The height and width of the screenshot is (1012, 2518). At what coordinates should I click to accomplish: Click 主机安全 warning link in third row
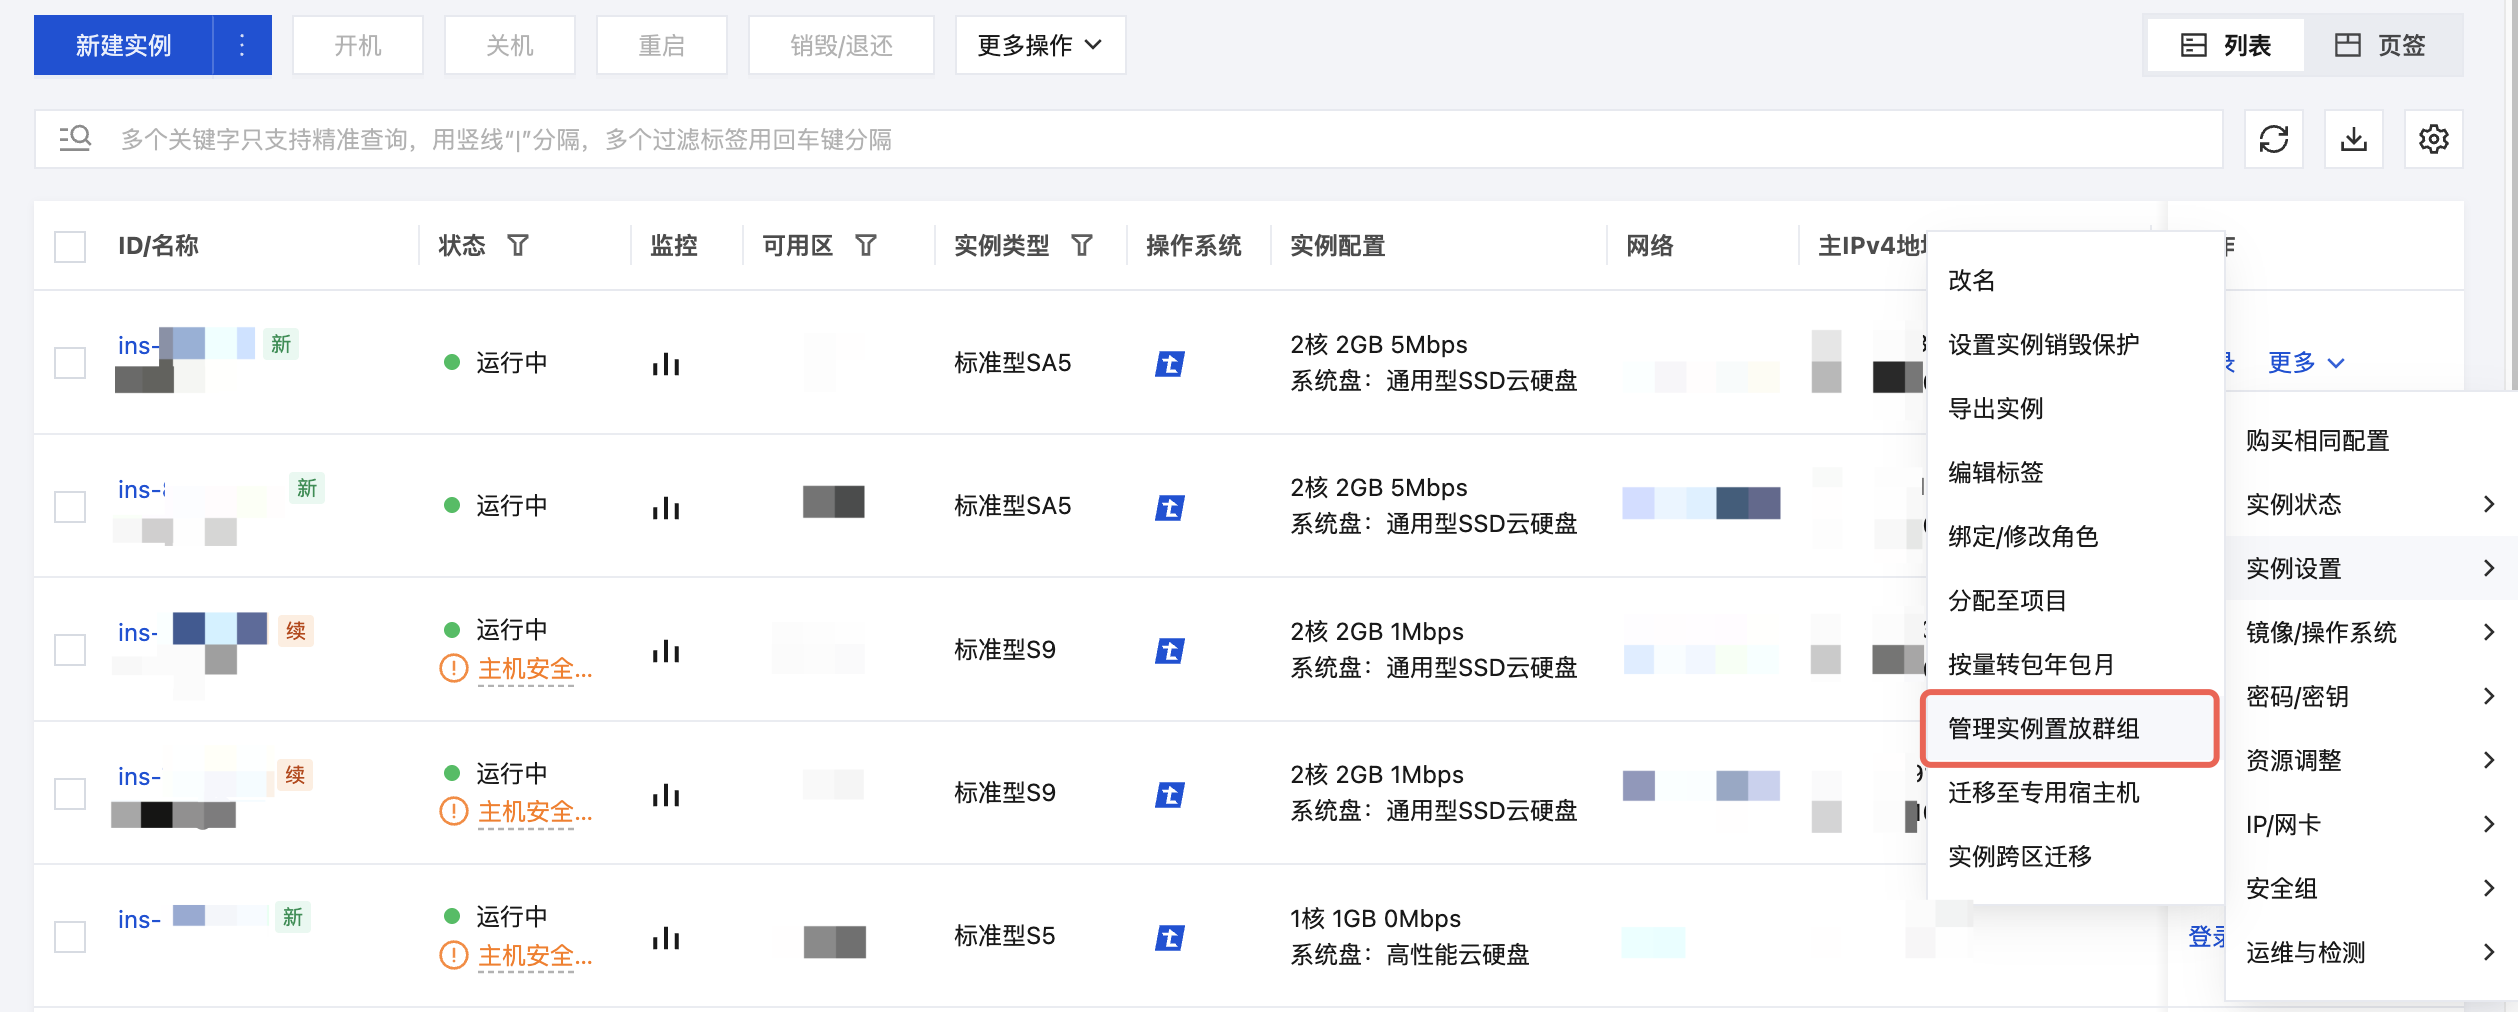tap(534, 669)
